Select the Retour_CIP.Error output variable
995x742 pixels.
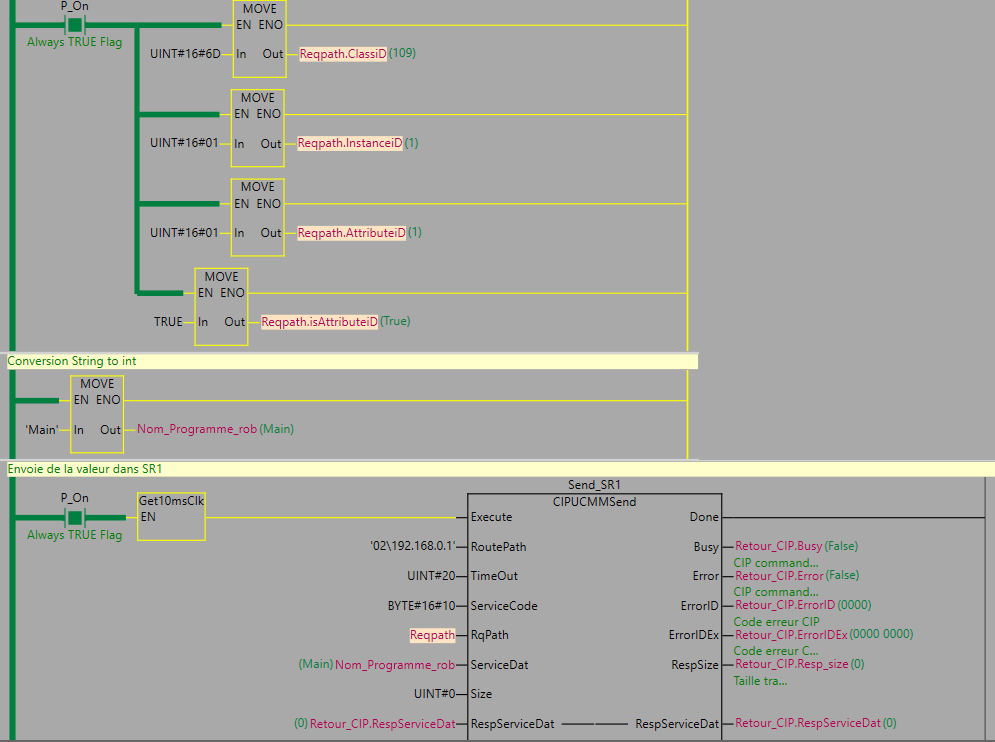[779, 576]
